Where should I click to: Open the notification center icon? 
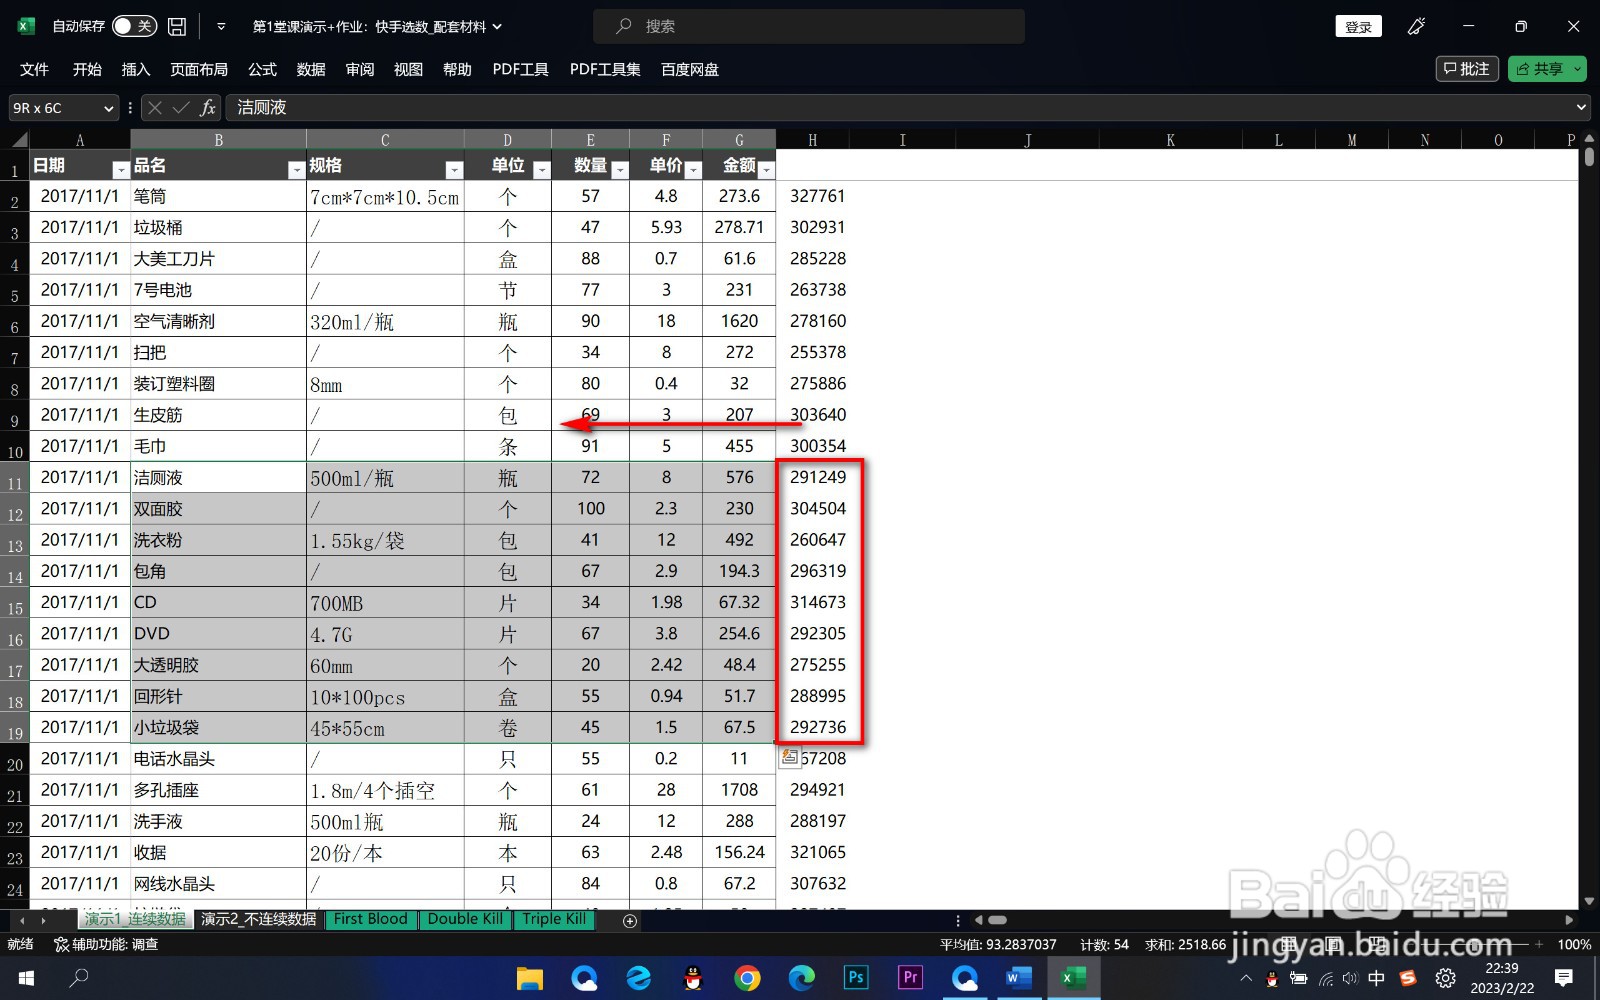tap(1564, 977)
